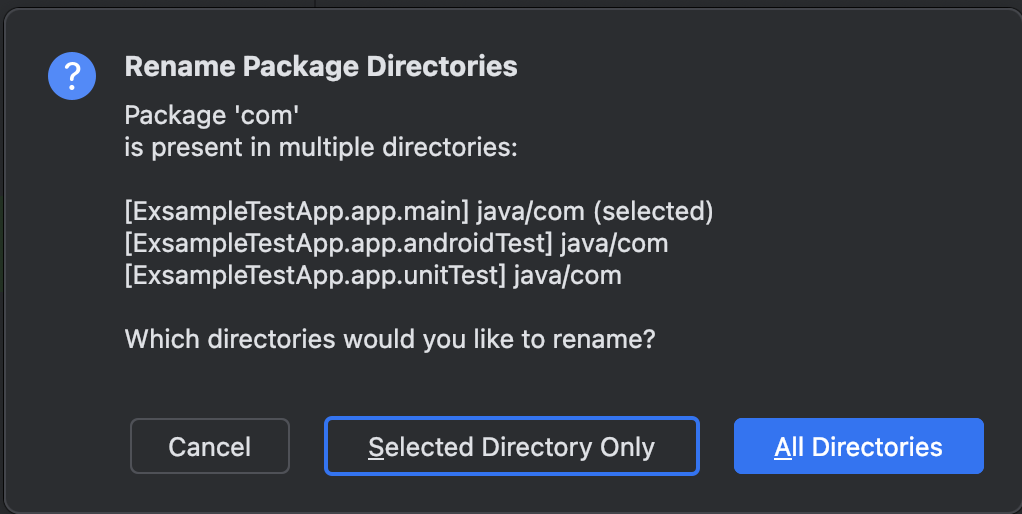Click the [ExsampleTestApp.app.main] module name
1022x514 pixels.
(x=297, y=211)
